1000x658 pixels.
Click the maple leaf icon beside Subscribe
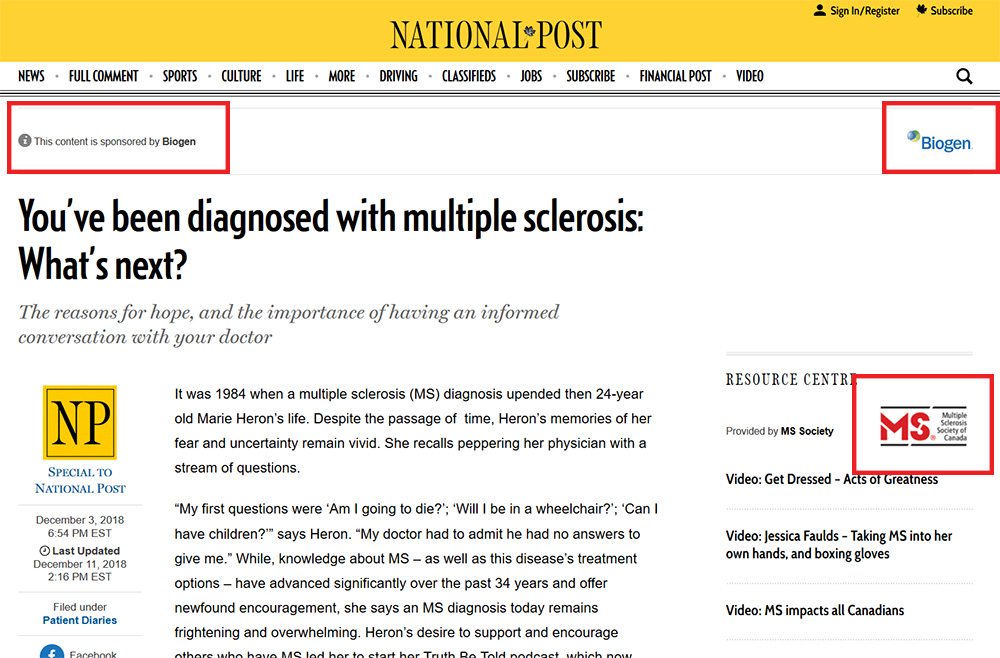(922, 10)
